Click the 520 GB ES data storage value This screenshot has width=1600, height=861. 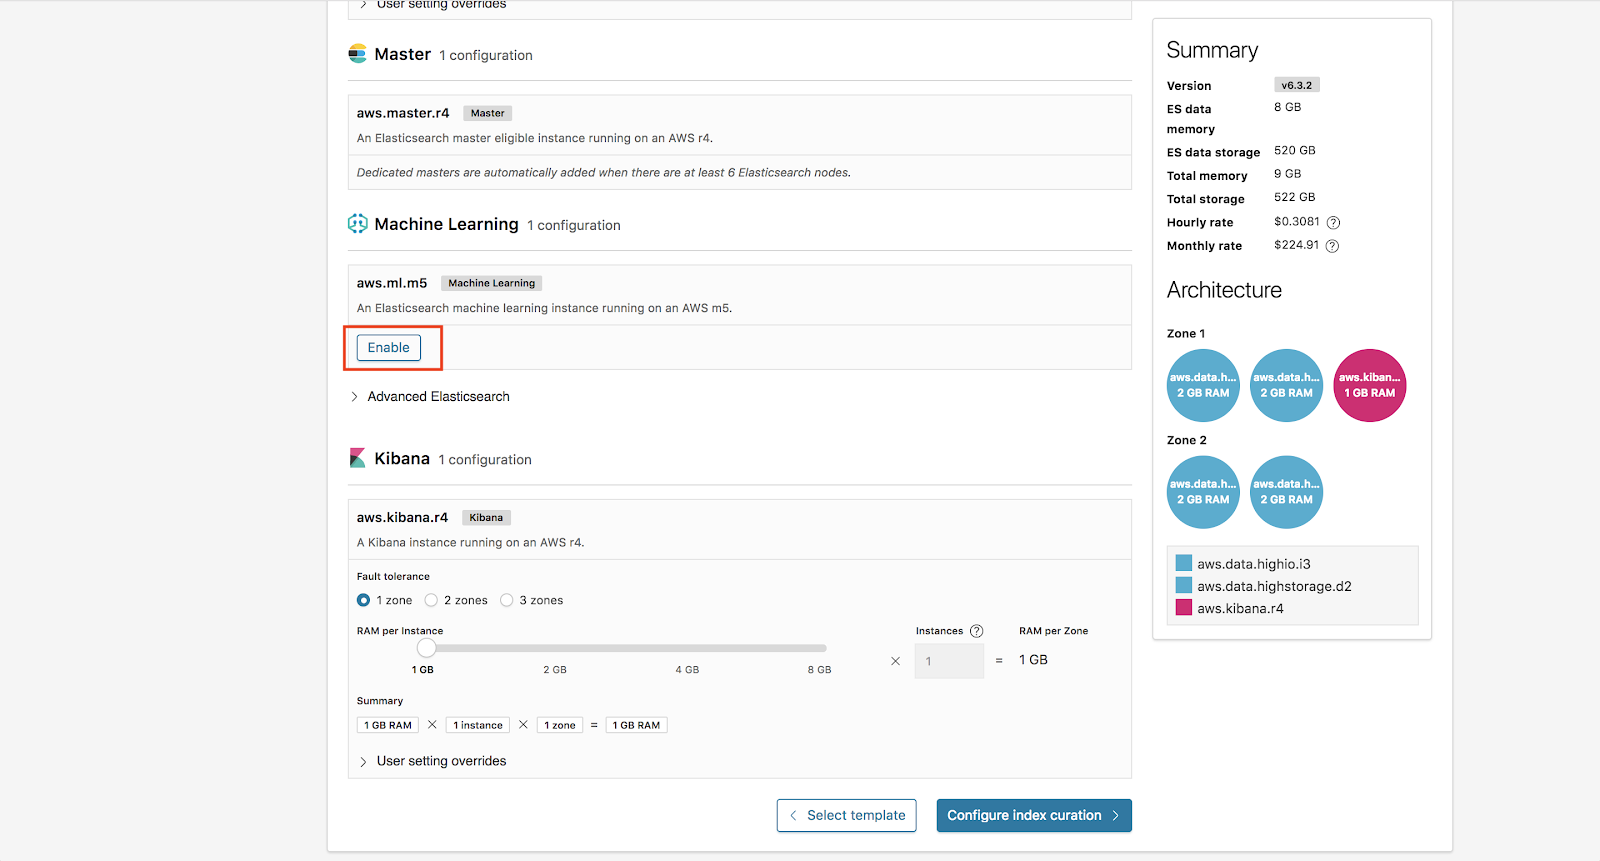pos(1295,151)
